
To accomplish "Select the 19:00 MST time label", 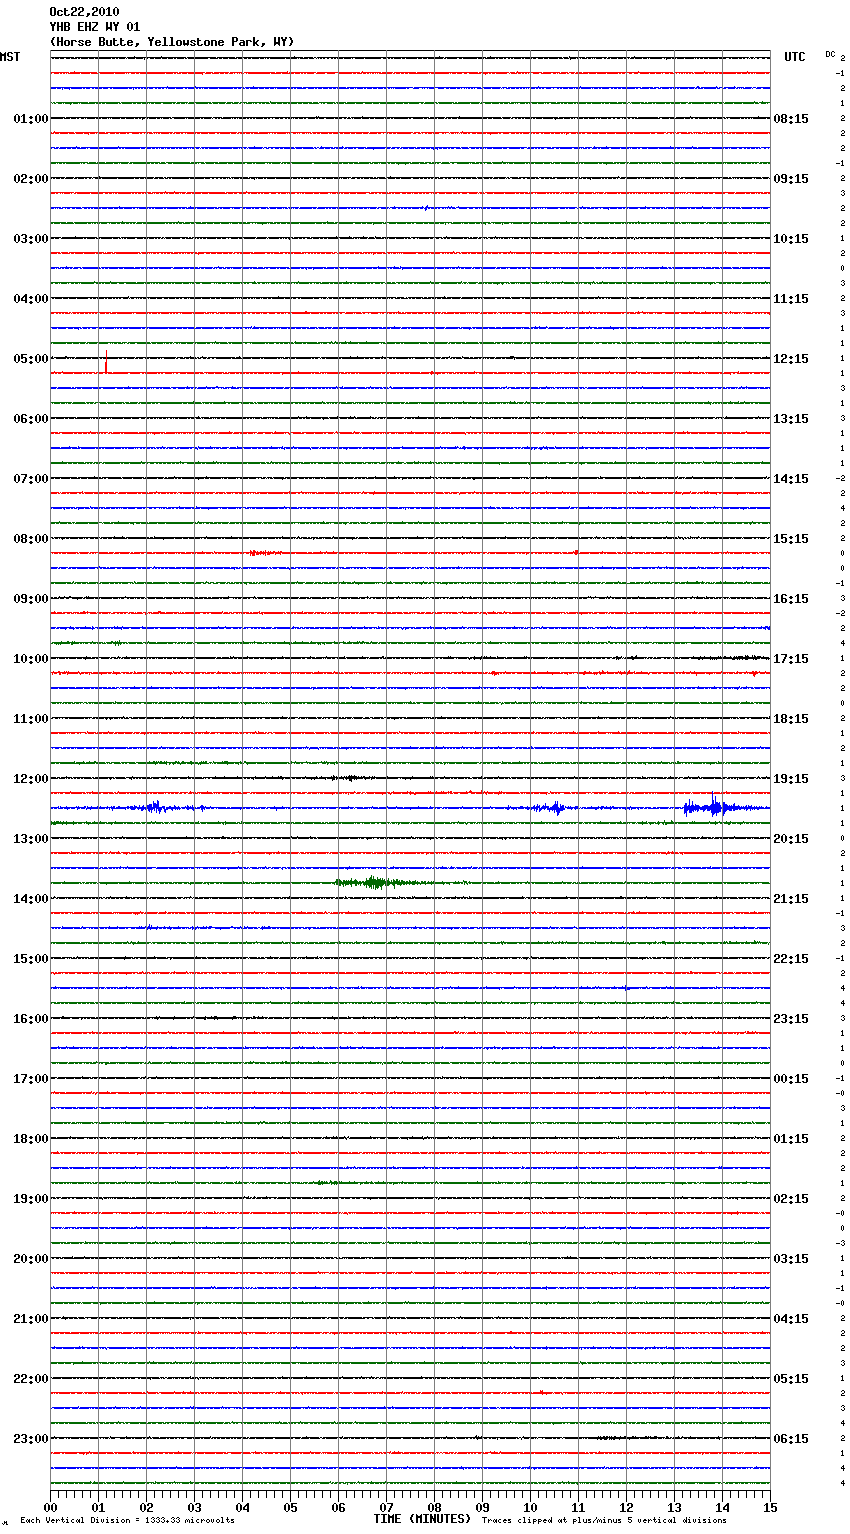I will (x=31, y=1199).
